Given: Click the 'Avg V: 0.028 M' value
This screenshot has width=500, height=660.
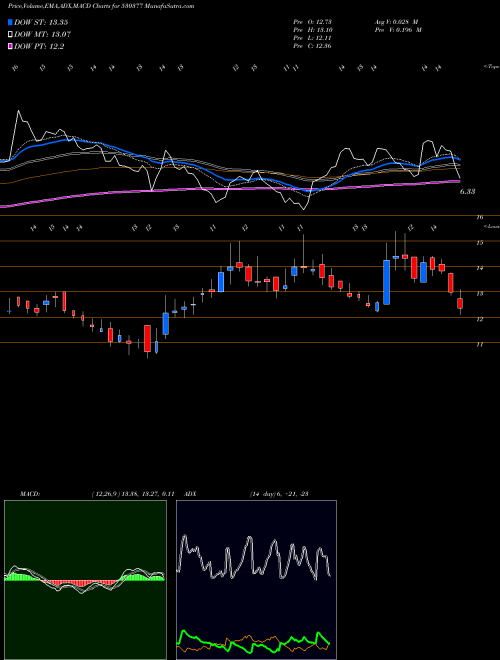Looking at the screenshot, I should pos(396,22).
